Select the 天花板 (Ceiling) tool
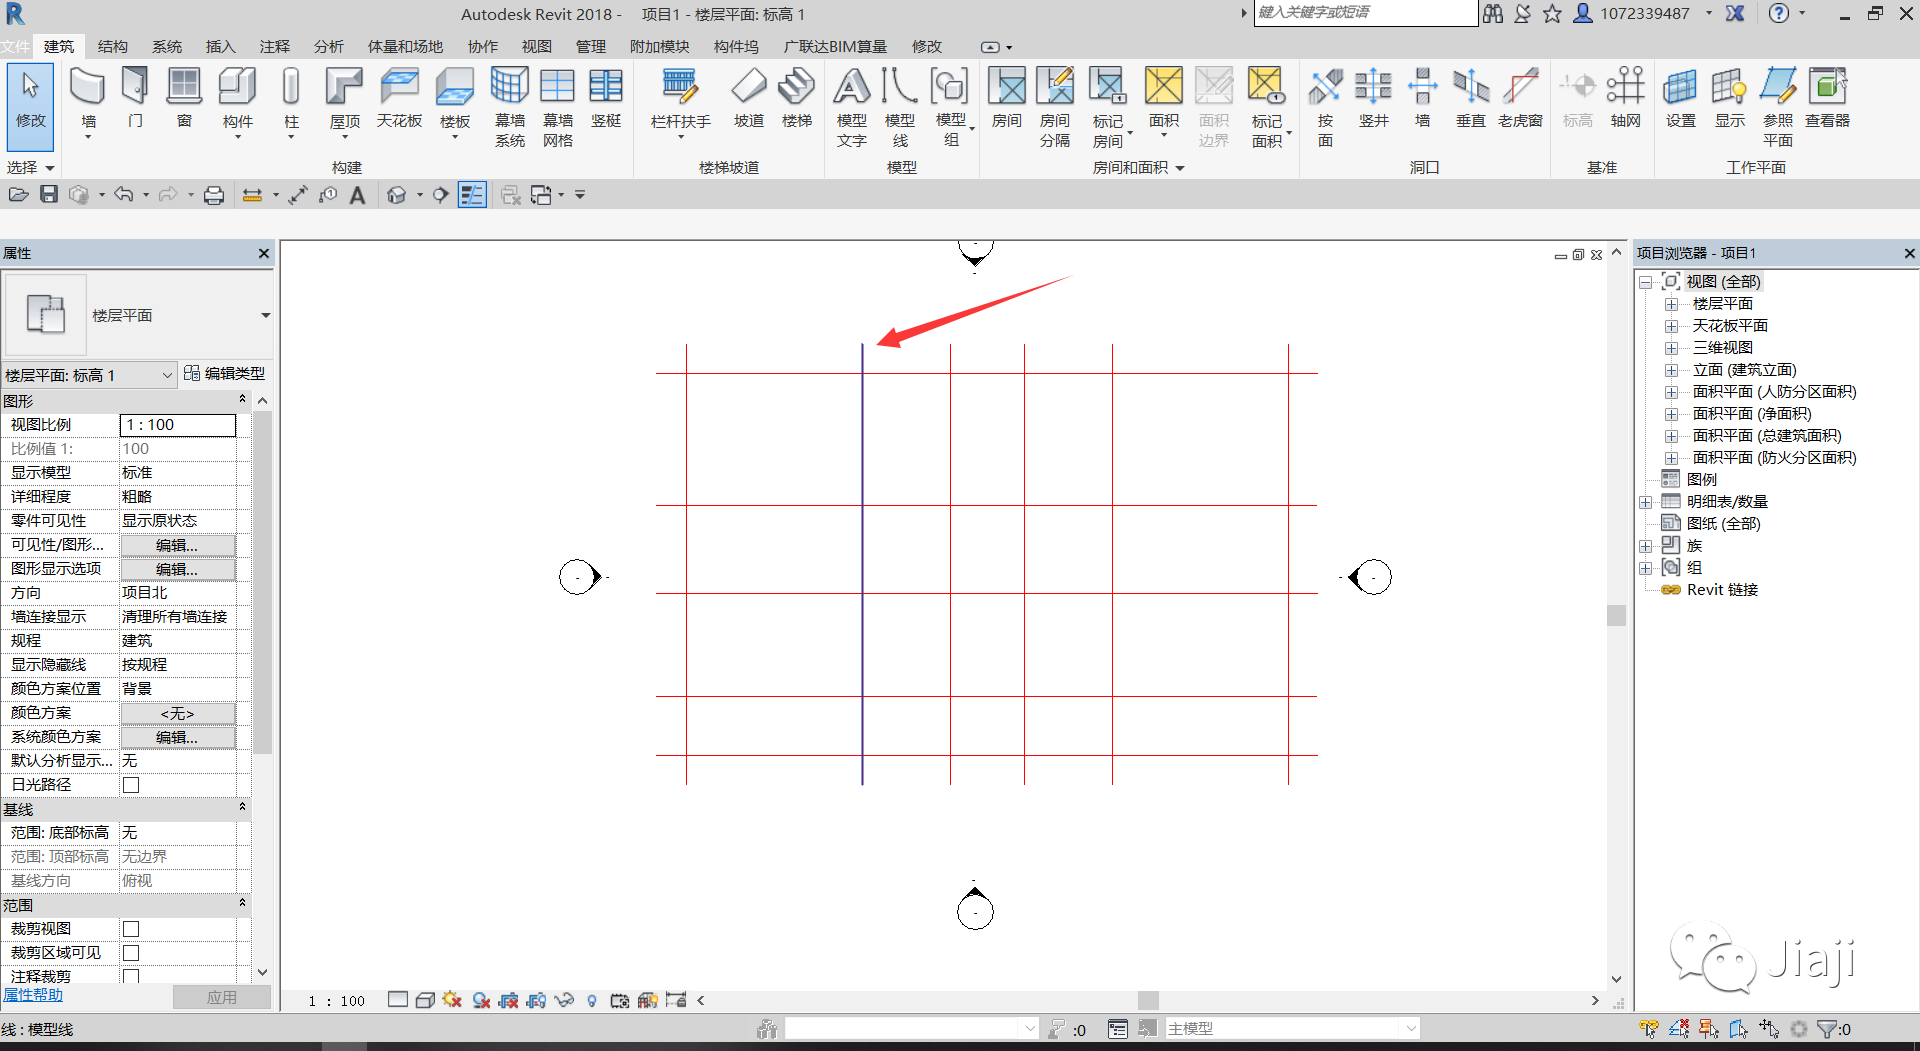The width and height of the screenshot is (1920, 1051). [399, 99]
